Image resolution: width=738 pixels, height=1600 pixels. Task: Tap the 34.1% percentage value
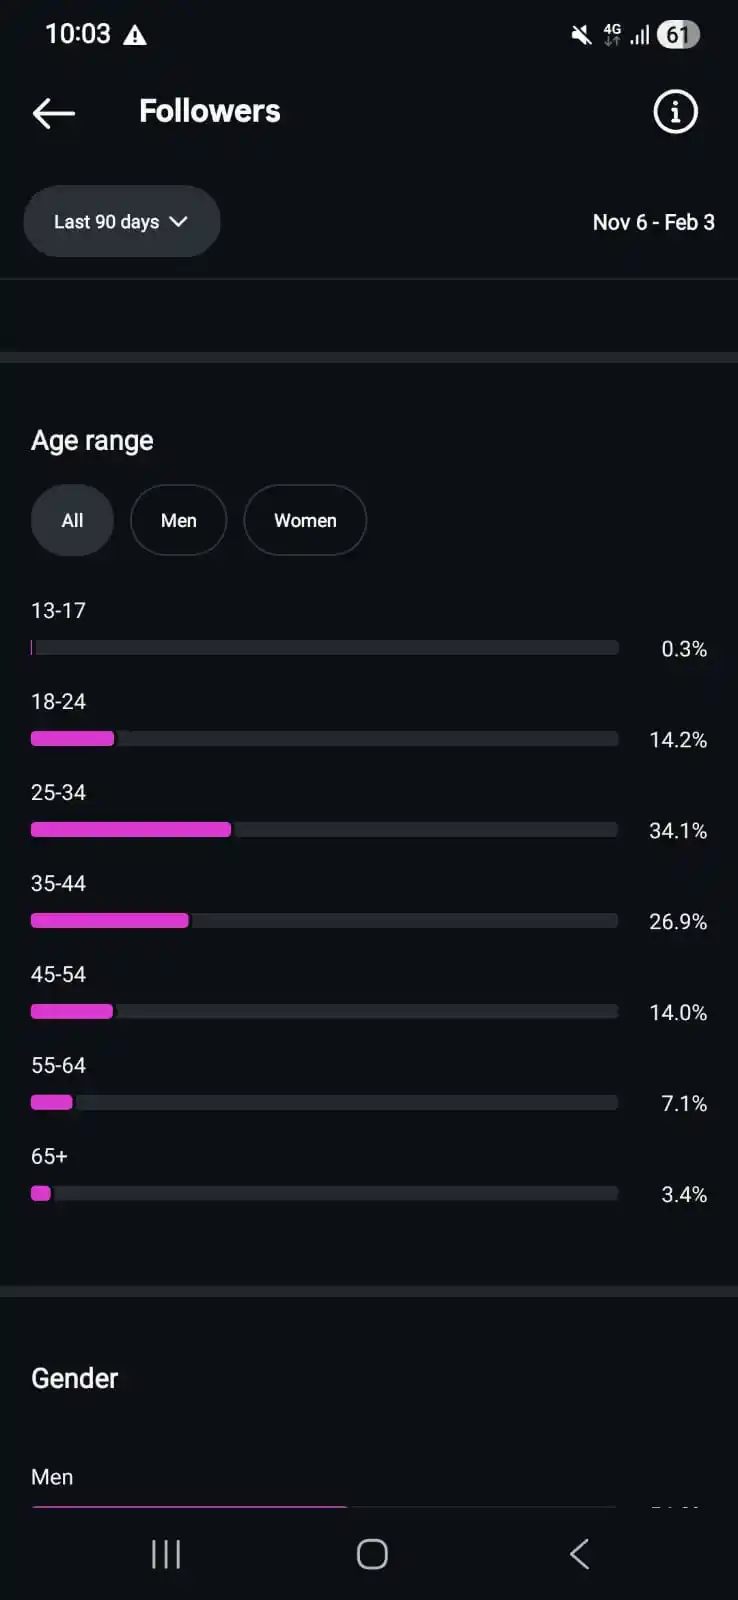pyautogui.click(x=678, y=831)
